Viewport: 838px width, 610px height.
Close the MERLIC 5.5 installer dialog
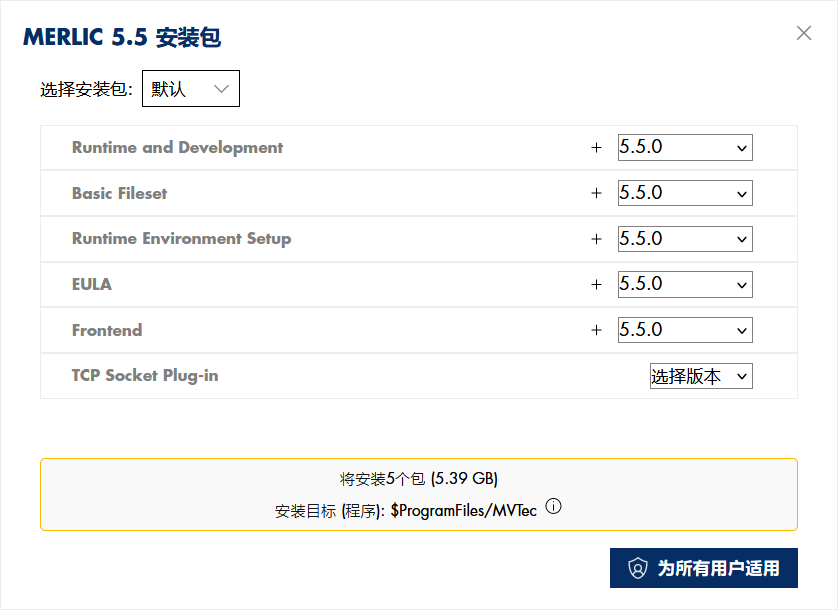coord(803,33)
